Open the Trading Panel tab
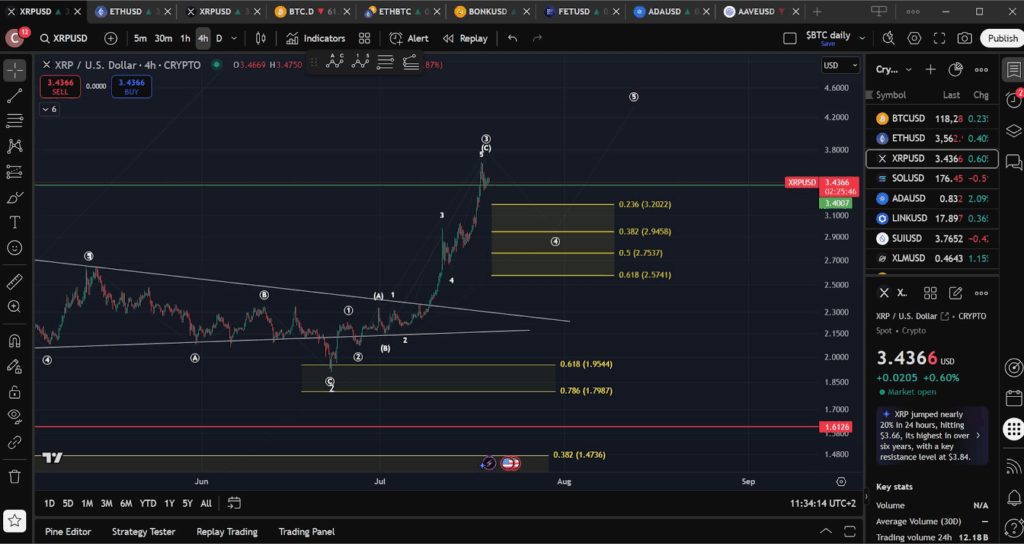The height and width of the screenshot is (544, 1024). point(306,532)
